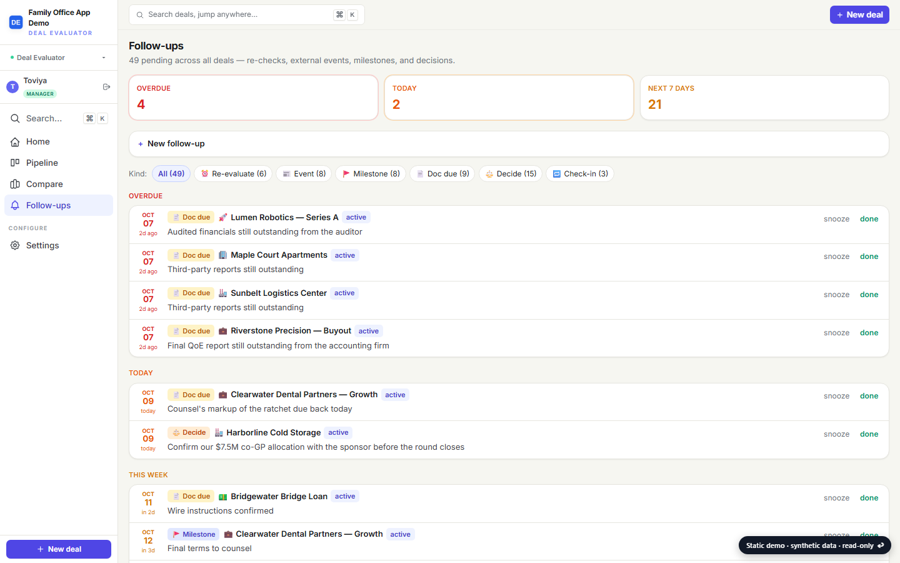The image size is (900, 563).
Task: Filter by Re-evaluate (6)
Action: pos(234,174)
